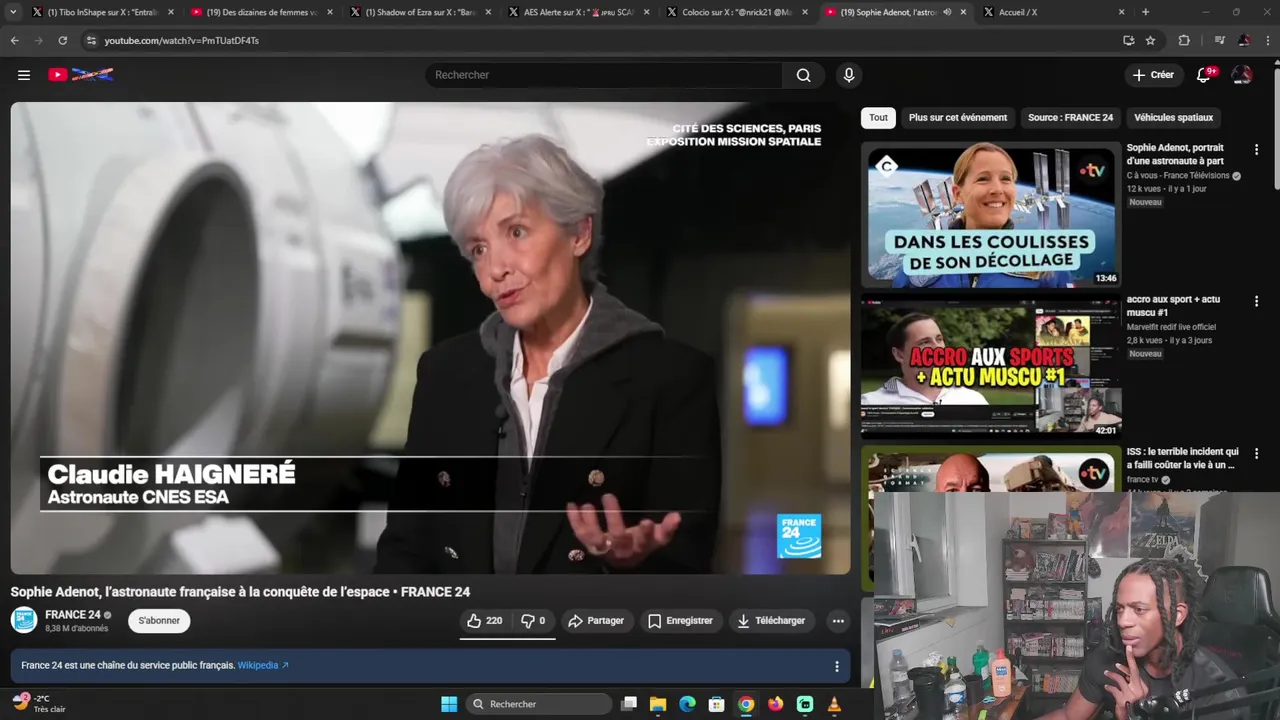Open the YouTube hamburger guide menu
This screenshot has height=720, width=1280.
coord(24,75)
